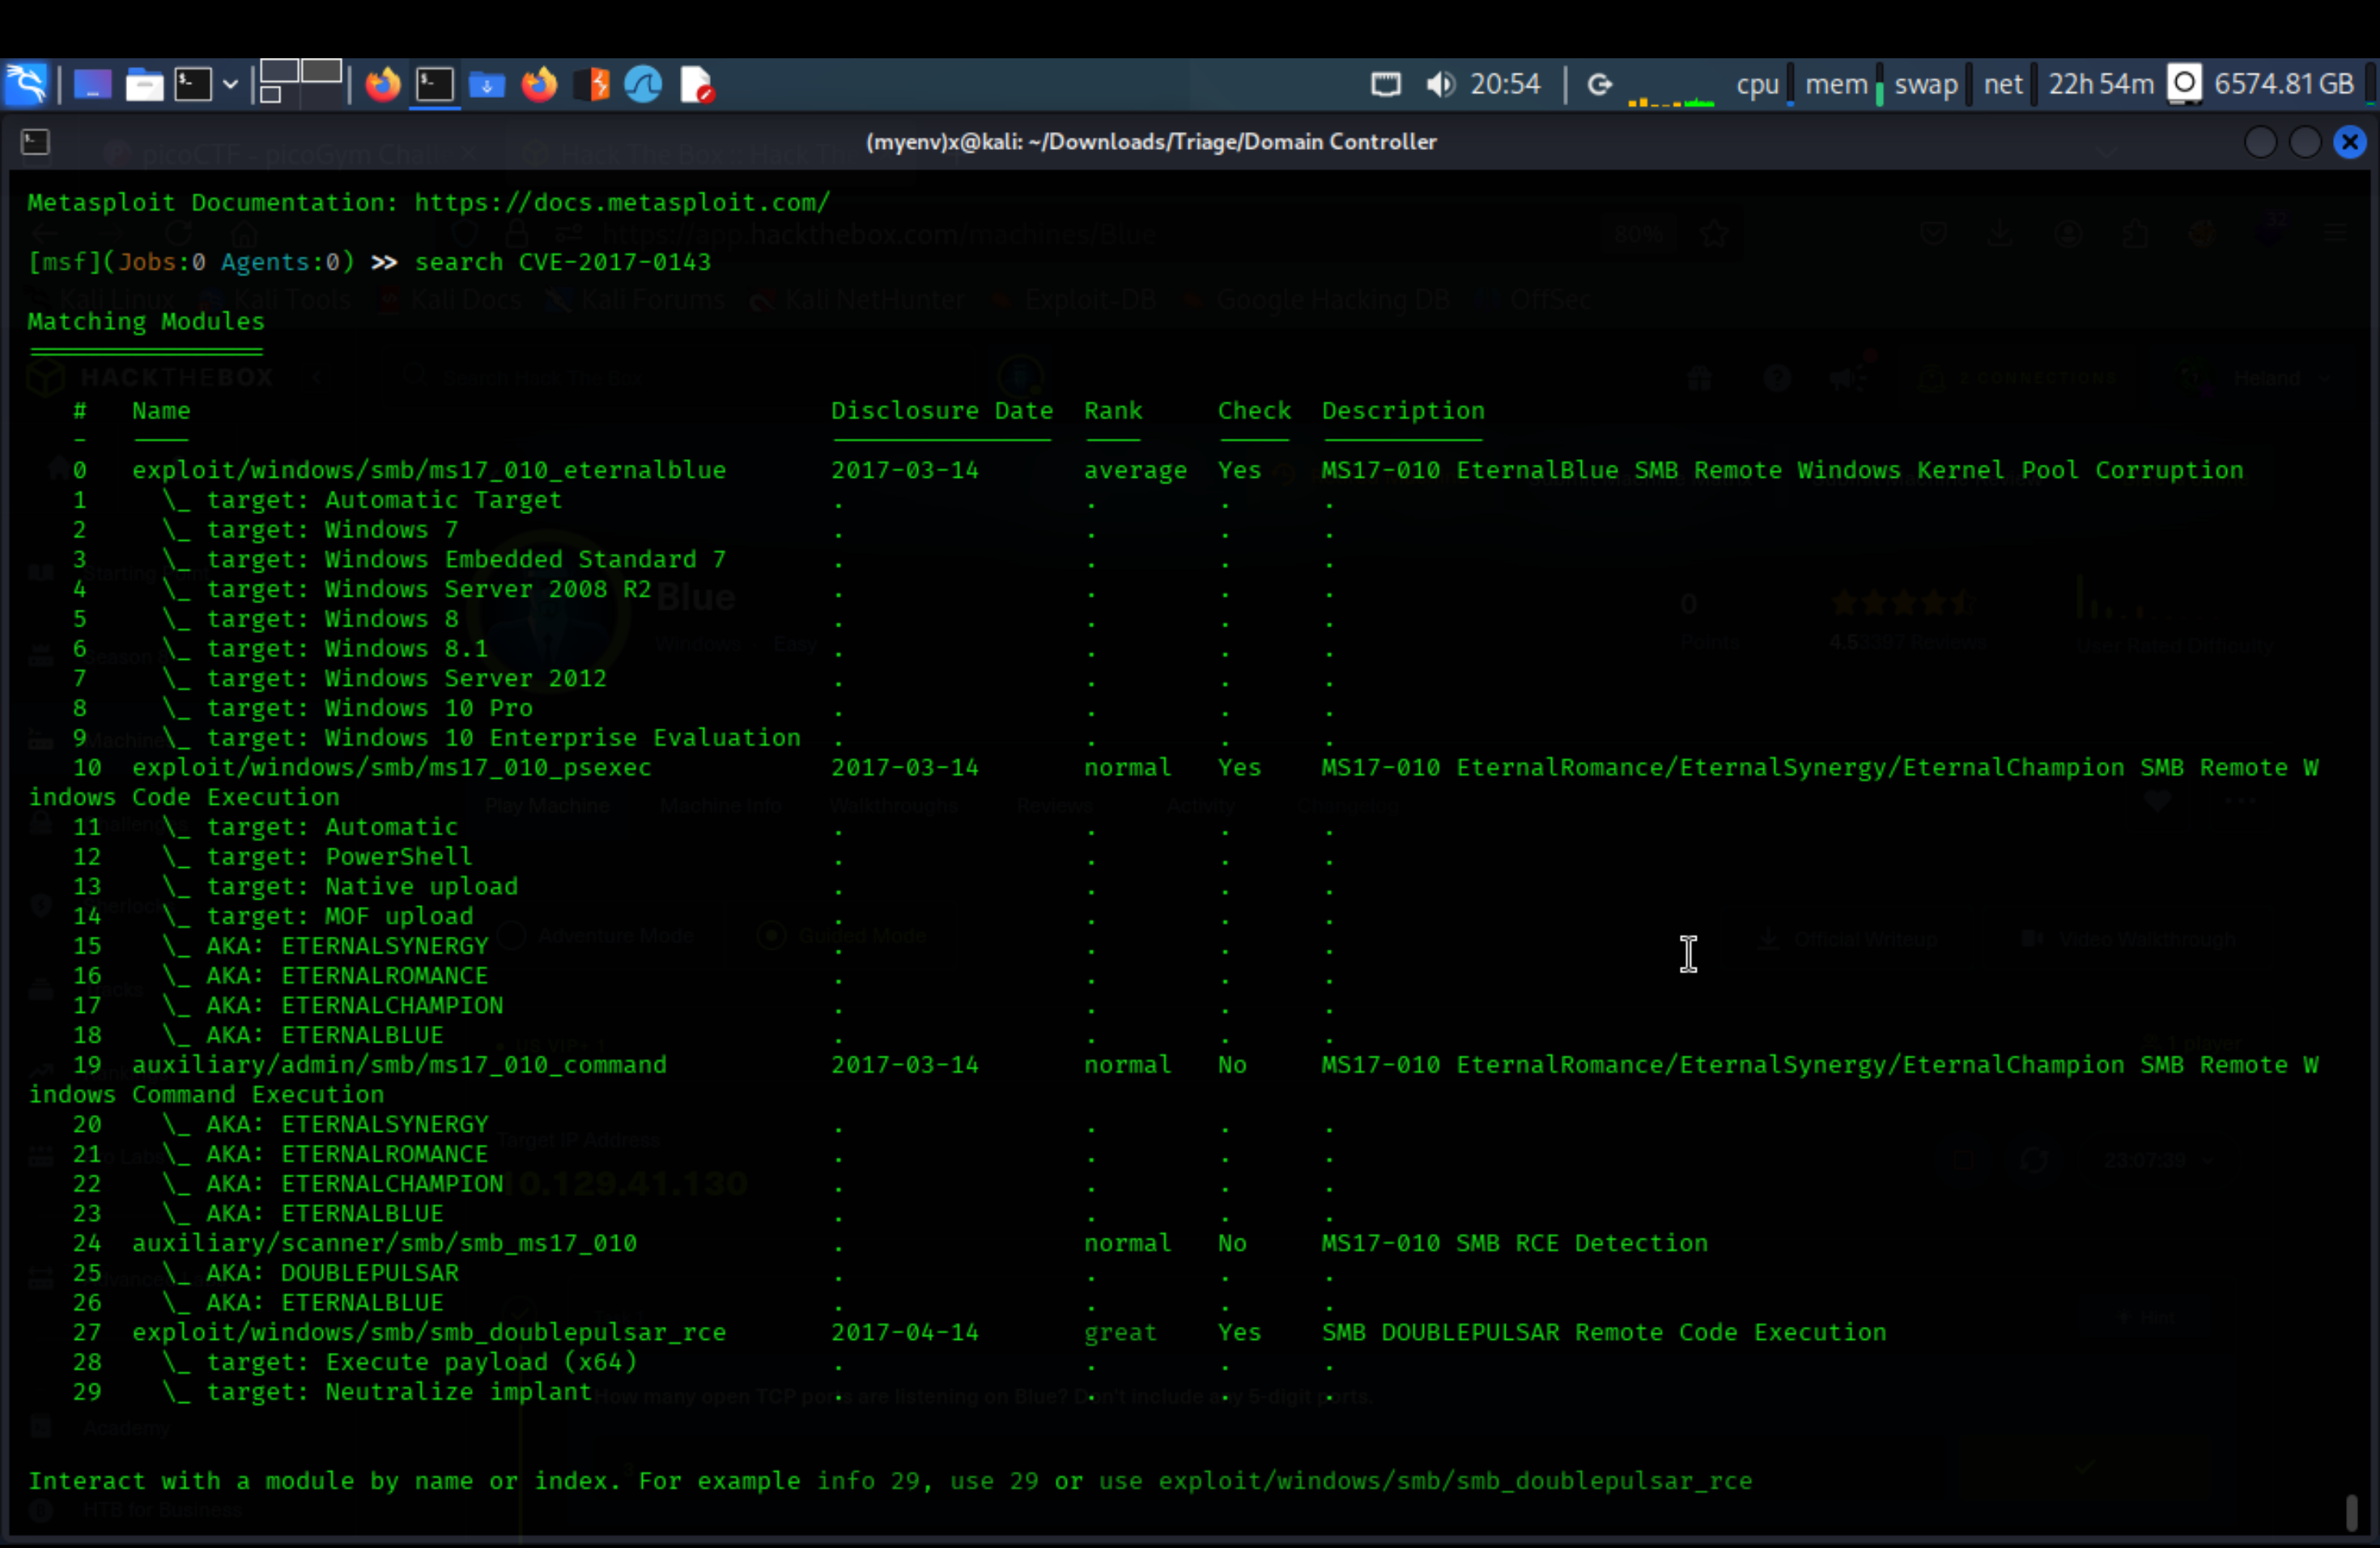The image size is (2380, 1548).
Task: Click 'target: Windows 10 Enterprise Evaluation' row
Action: (503, 738)
